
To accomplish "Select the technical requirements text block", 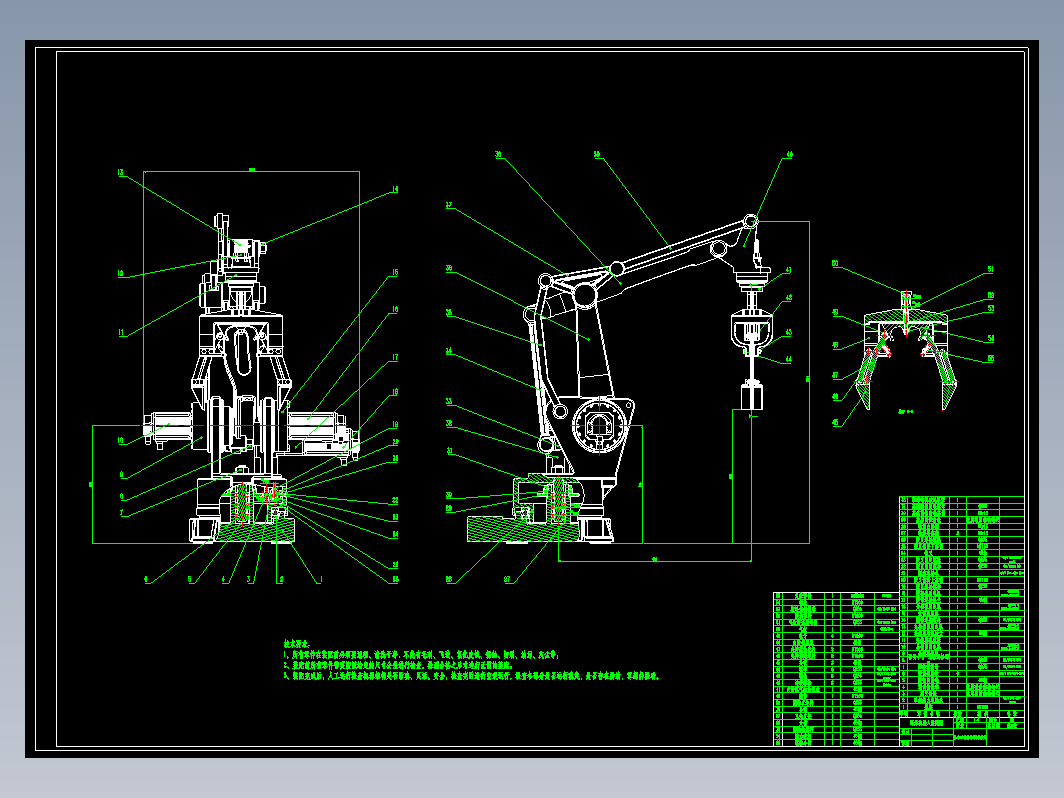I will click(x=472, y=660).
